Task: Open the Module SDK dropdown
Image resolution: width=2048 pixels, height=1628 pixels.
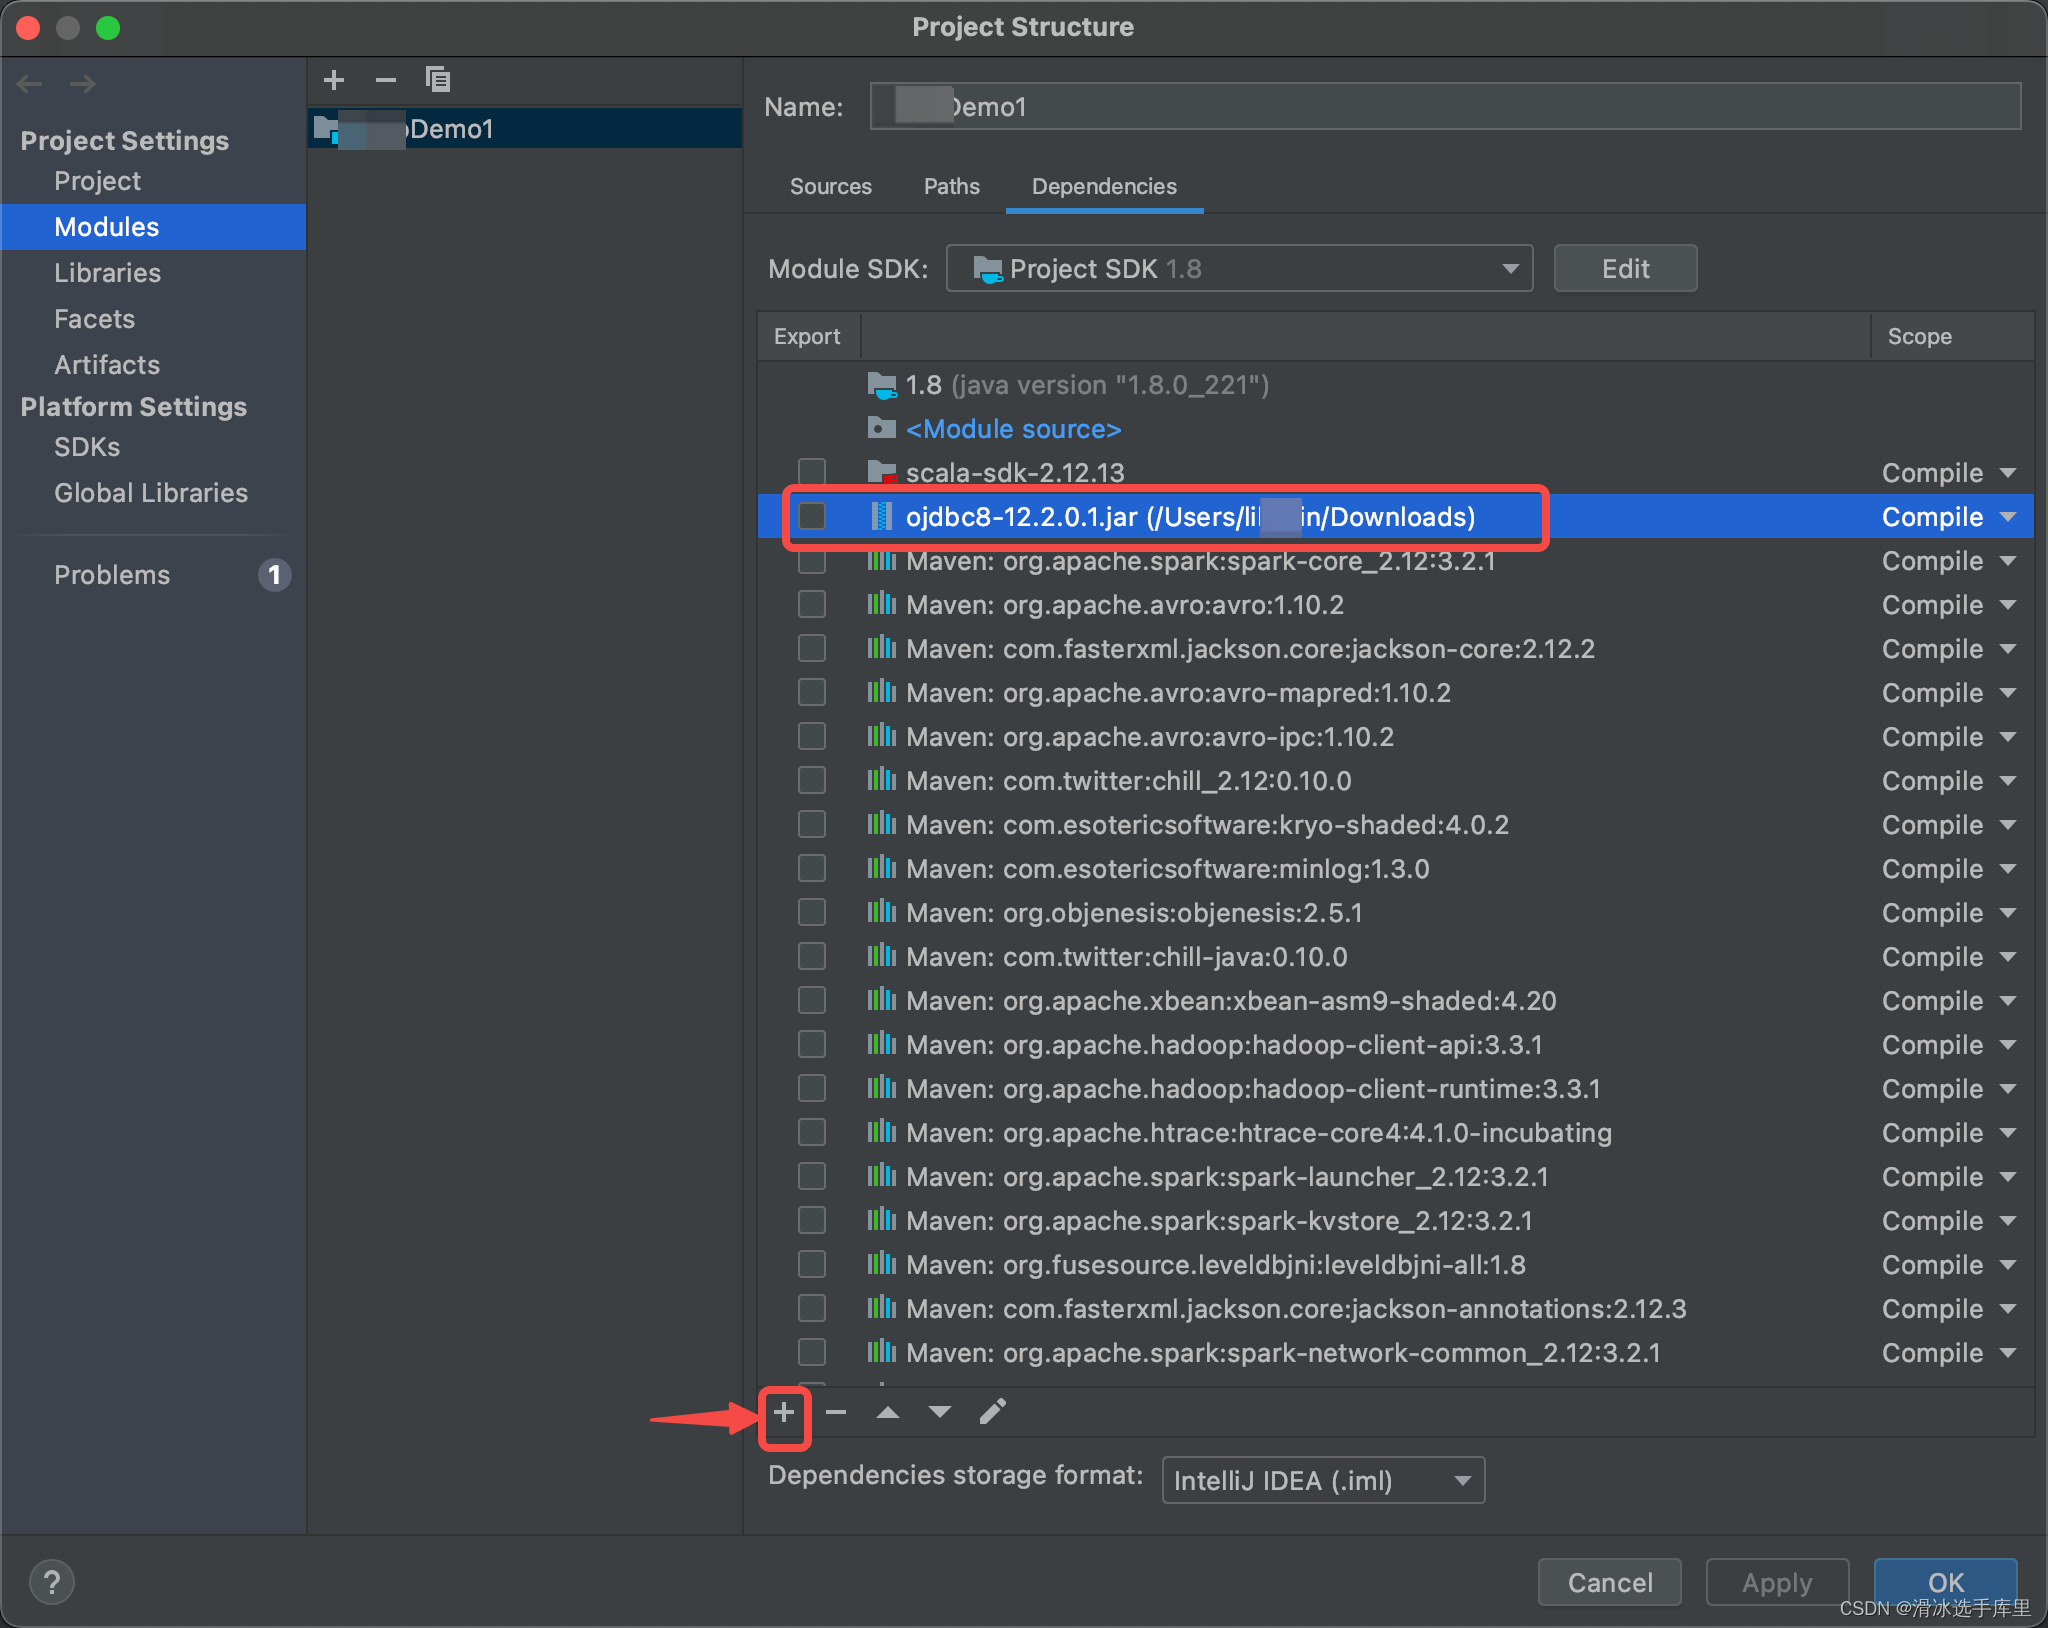Action: pyautogui.click(x=1509, y=268)
